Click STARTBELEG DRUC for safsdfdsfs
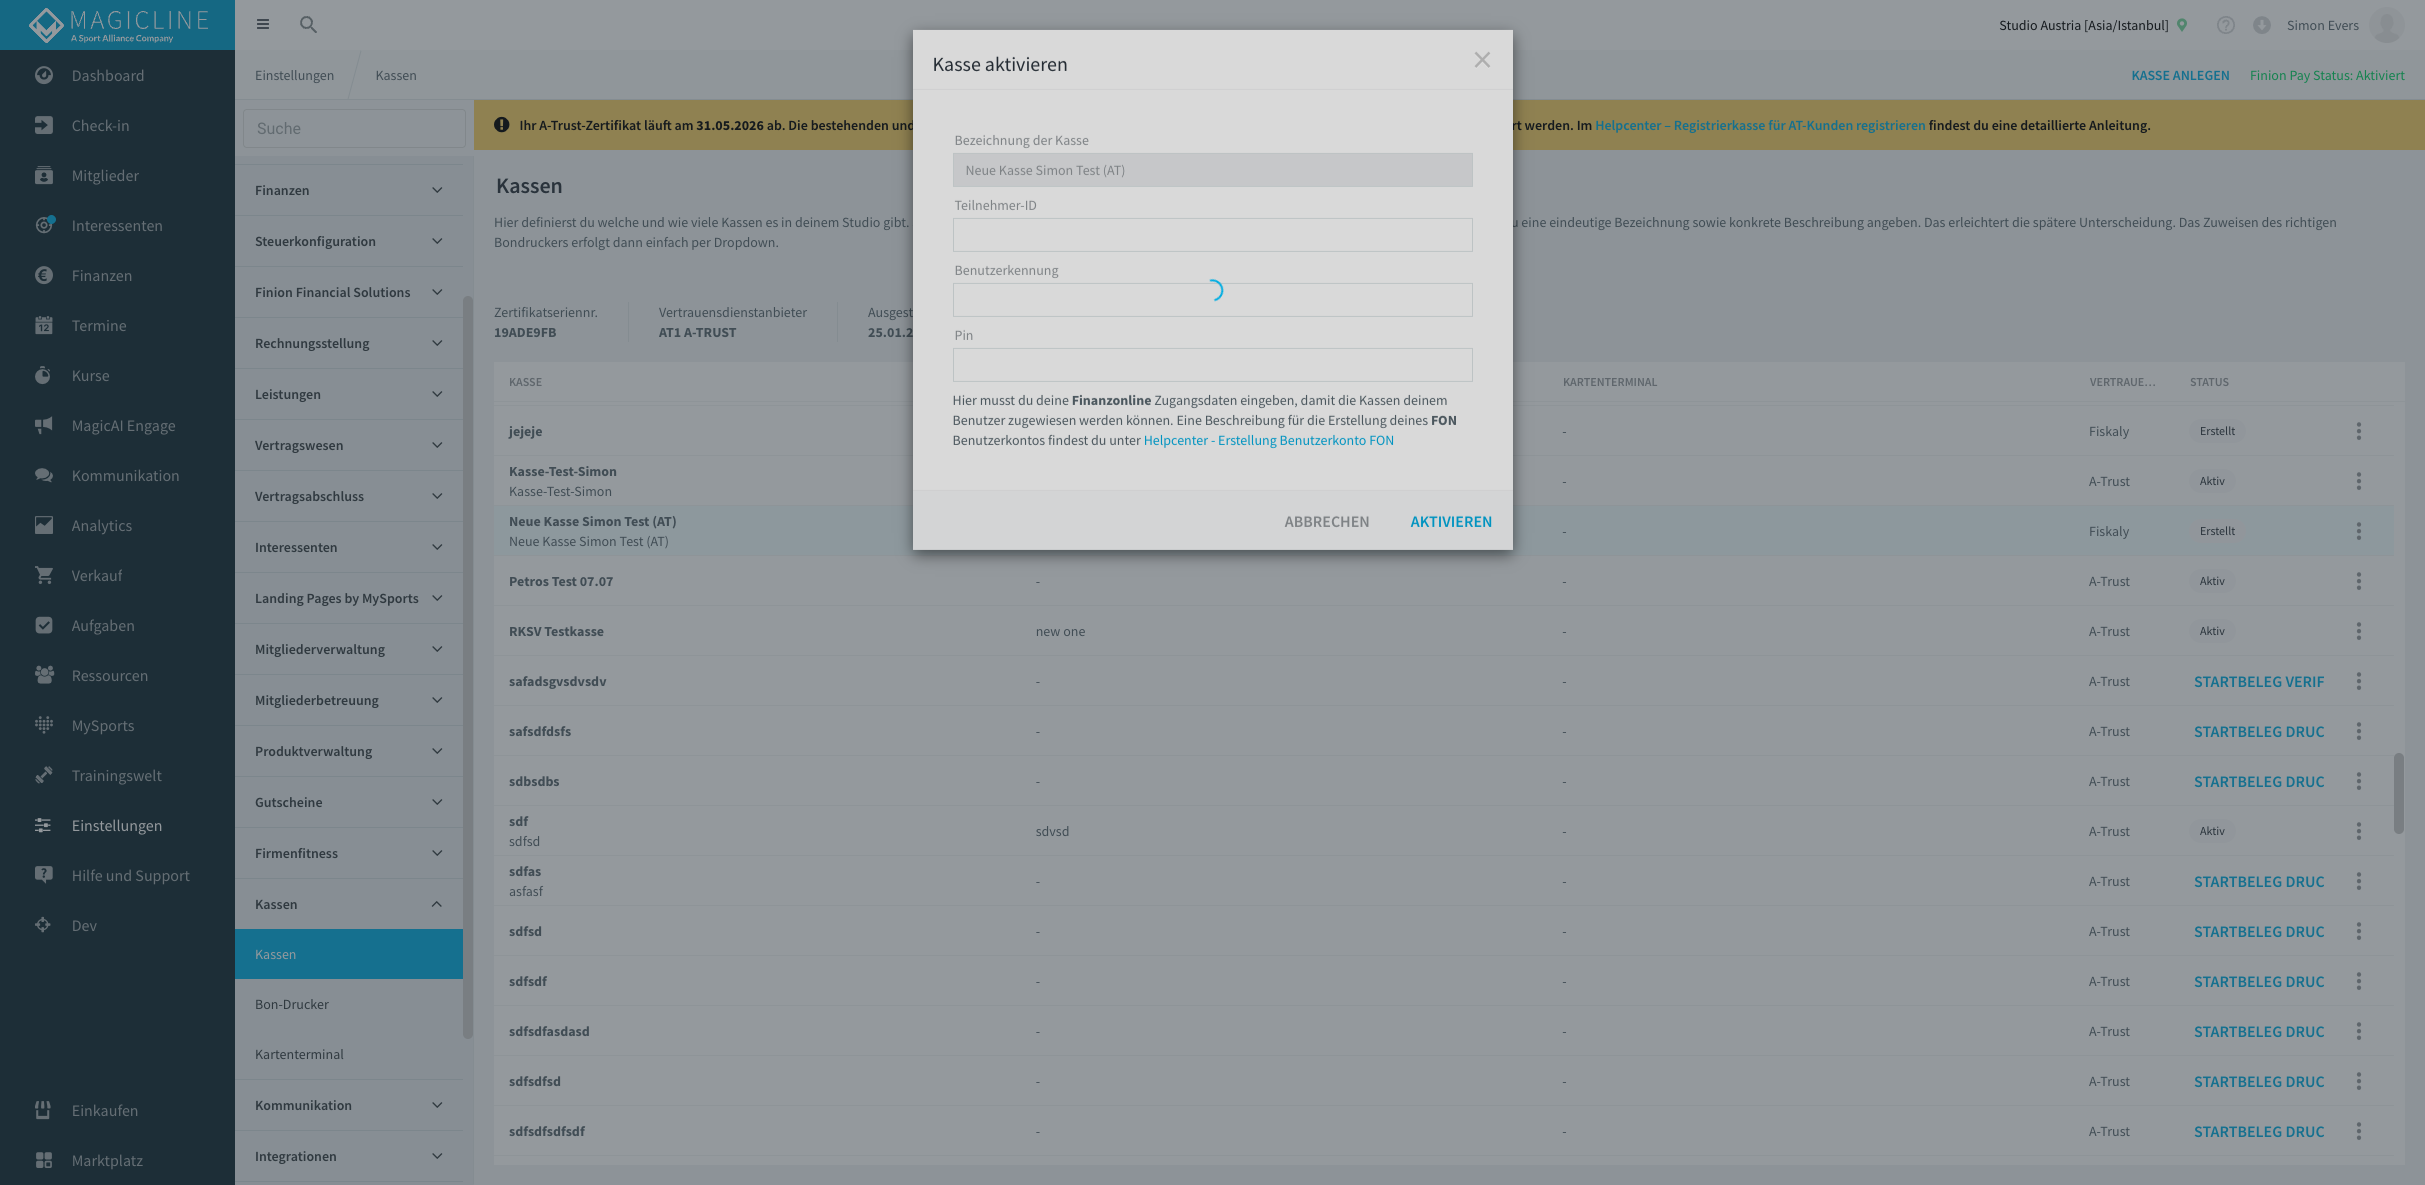Screen dimensions: 2425x1185 tap(2258, 731)
